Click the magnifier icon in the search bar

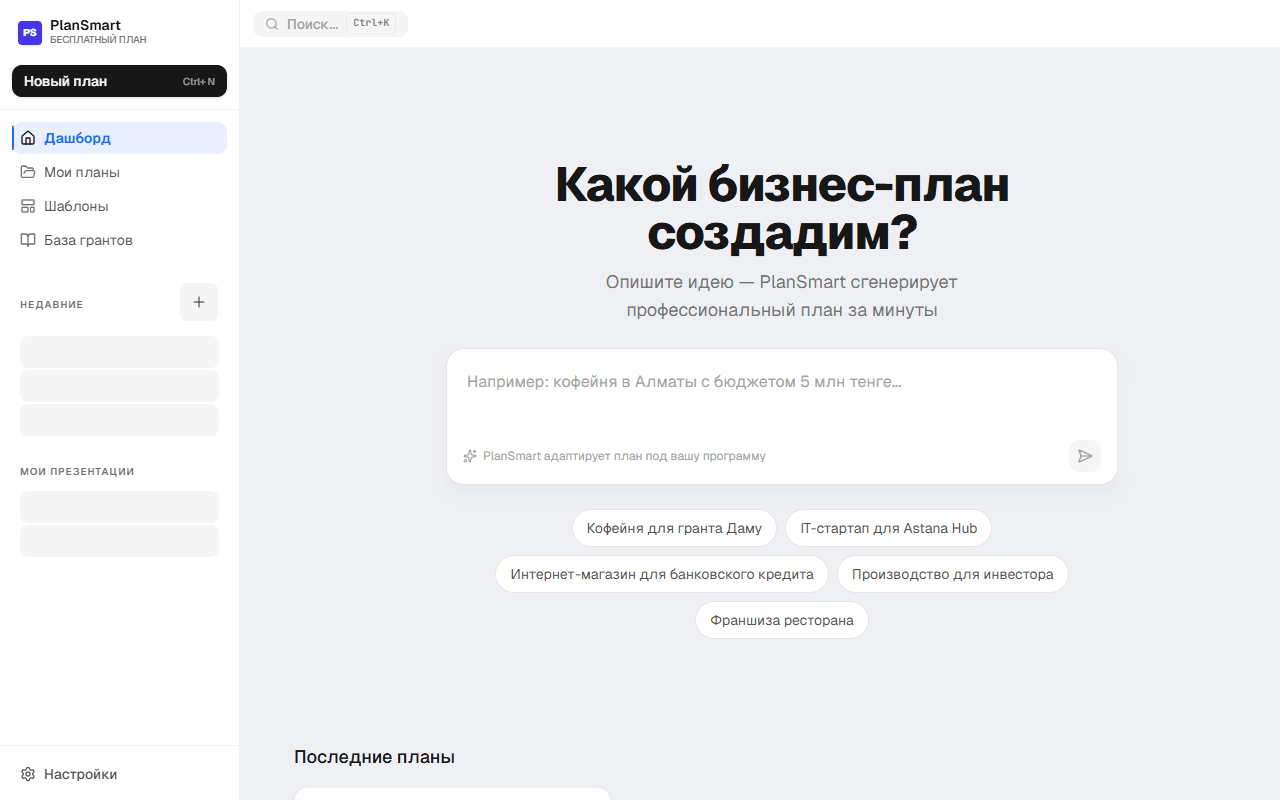click(270, 23)
